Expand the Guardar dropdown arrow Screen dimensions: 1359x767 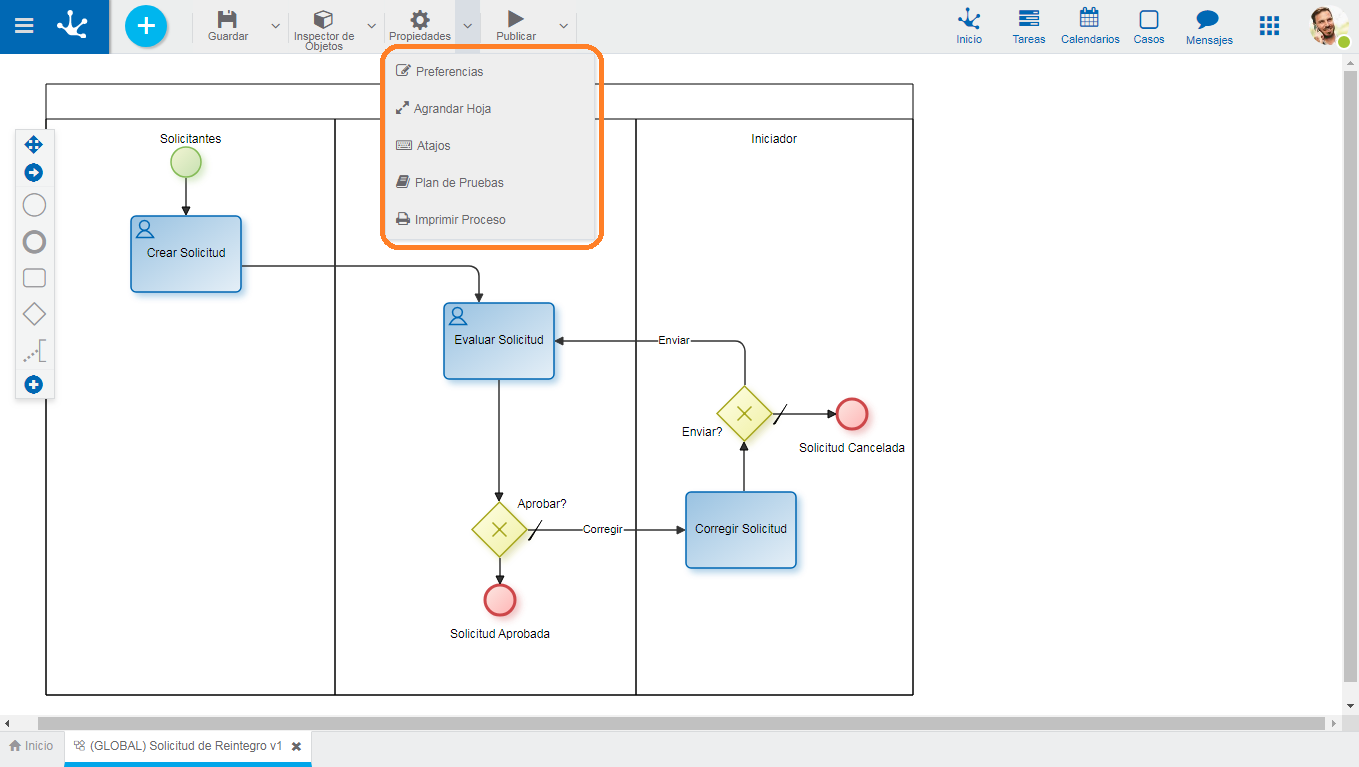click(276, 26)
